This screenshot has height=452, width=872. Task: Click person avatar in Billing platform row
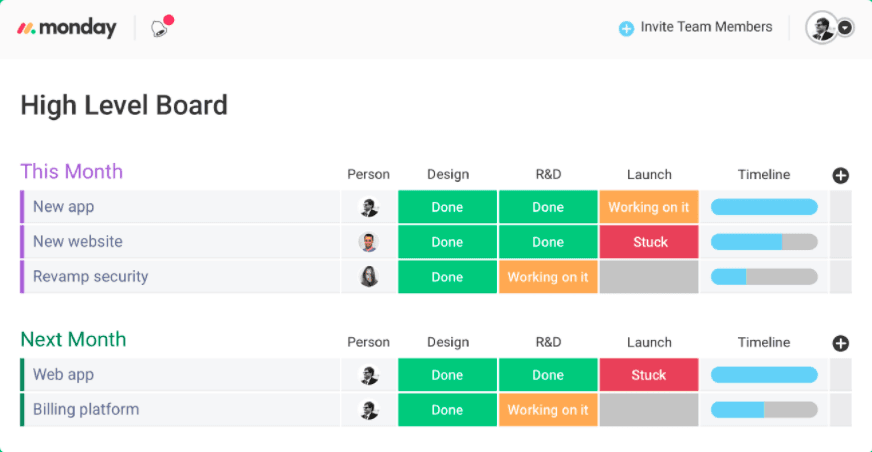(369, 410)
